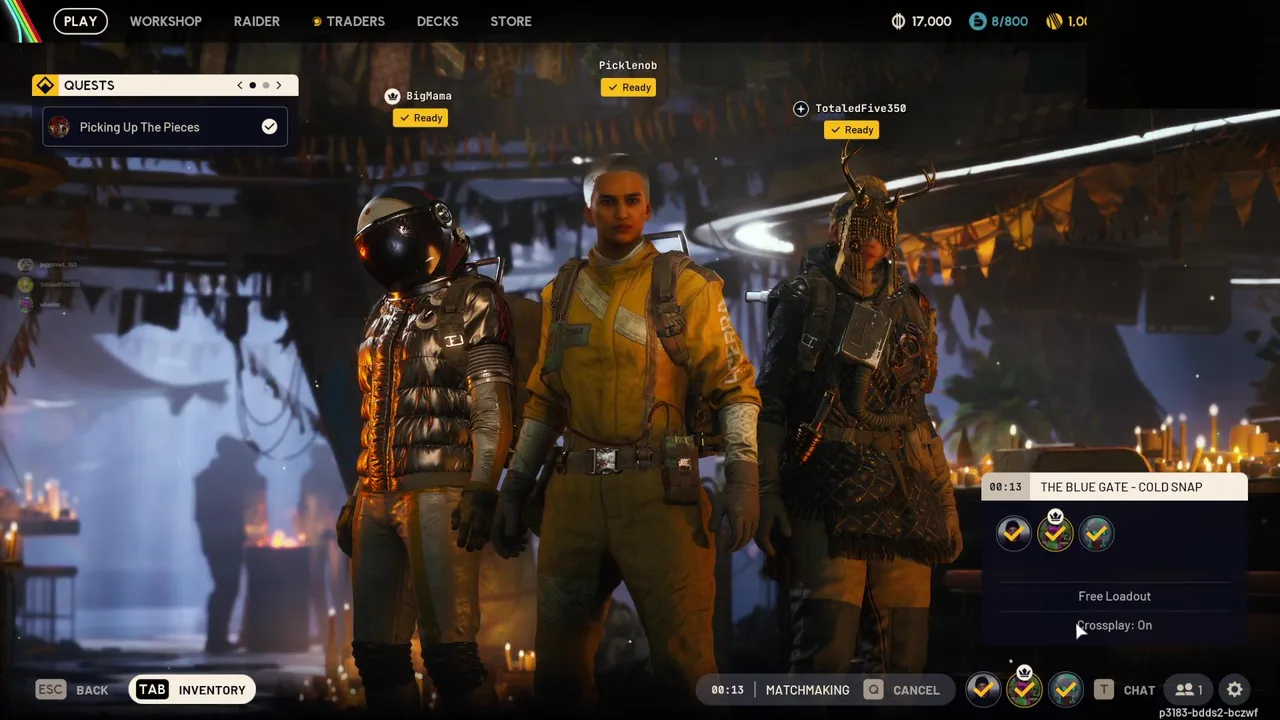
Task: Click the third squad member icon in bottom bar
Action: (1067, 689)
